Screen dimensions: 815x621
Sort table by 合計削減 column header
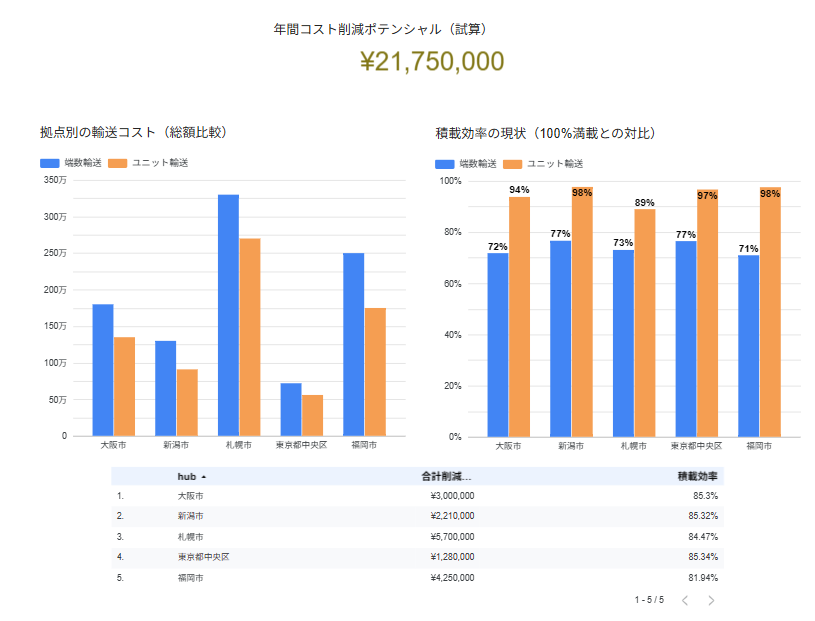point(448,477)
